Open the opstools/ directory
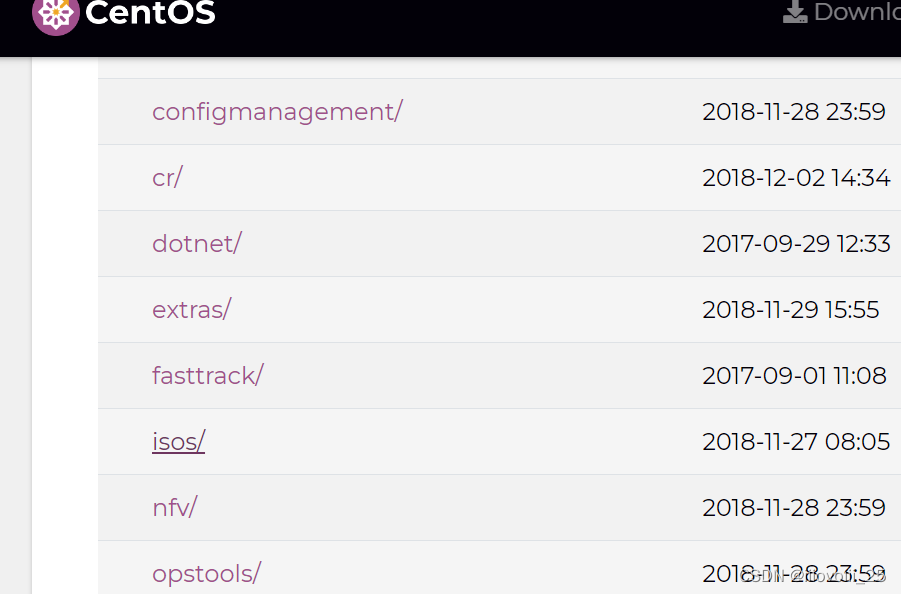Viewport: 901px width, 594px height. click(x=206, y=573)
